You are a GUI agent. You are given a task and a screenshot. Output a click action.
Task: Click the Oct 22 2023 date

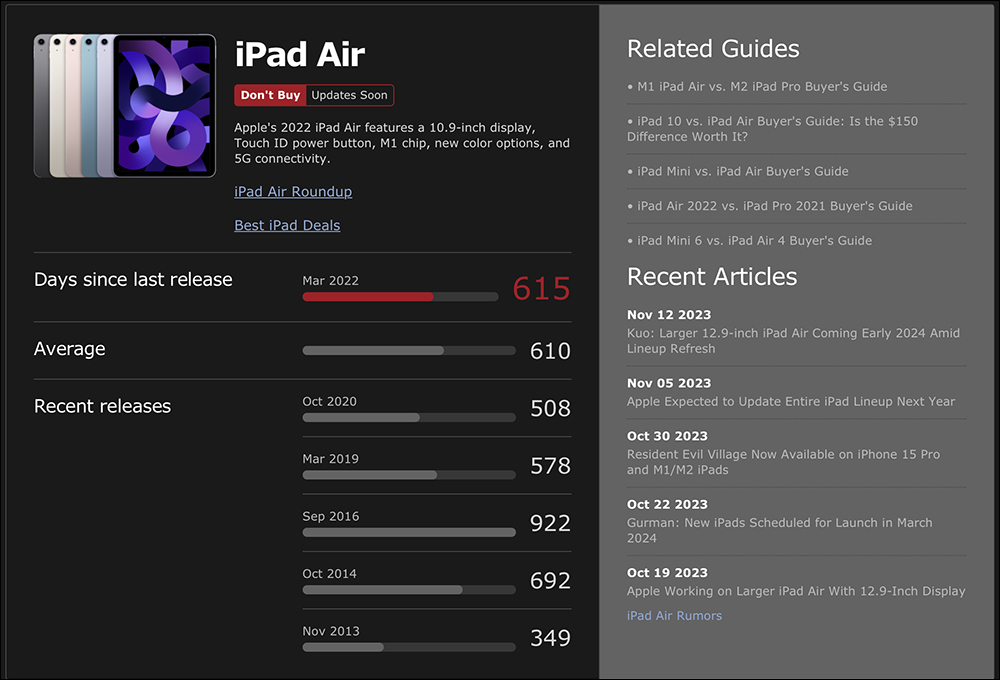pyautogui.click(x=667, y=504)
